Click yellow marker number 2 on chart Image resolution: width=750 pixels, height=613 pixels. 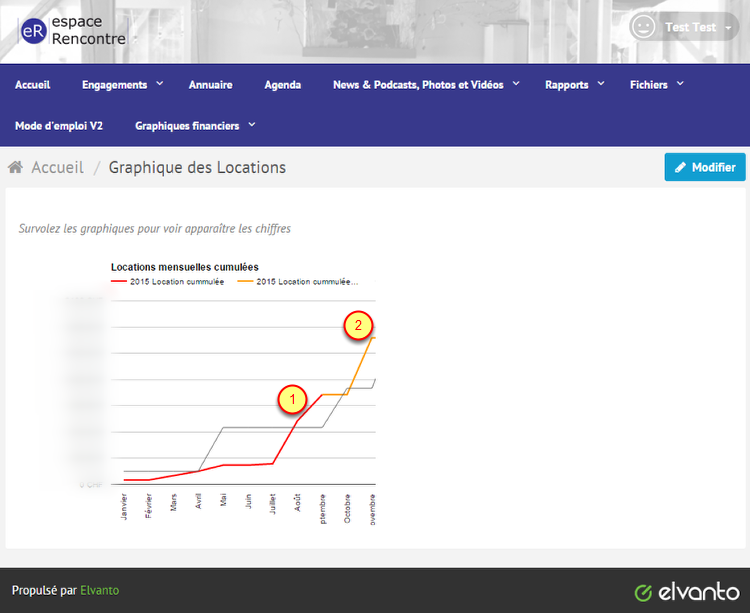[358, 325]
